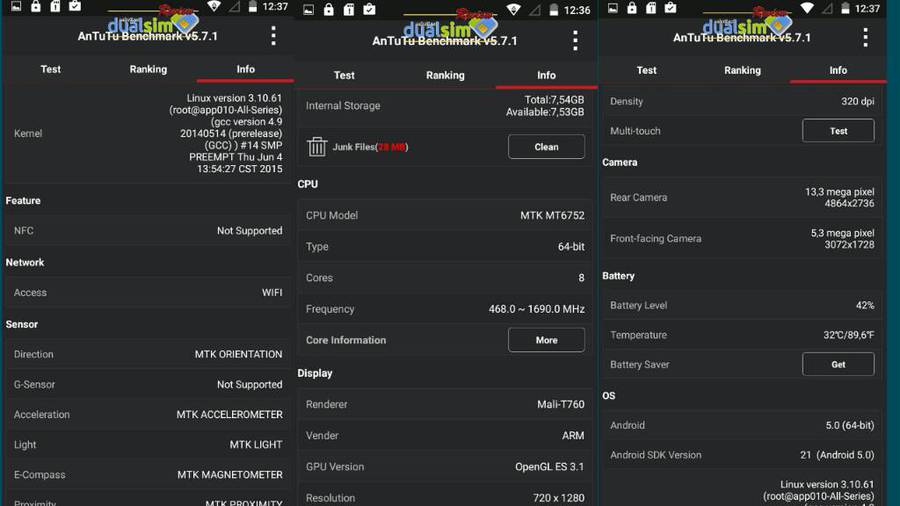The width and height of the screenshot is (900, 506).
Task: Open the Test tab in the right screen
Action: point(646,70)
